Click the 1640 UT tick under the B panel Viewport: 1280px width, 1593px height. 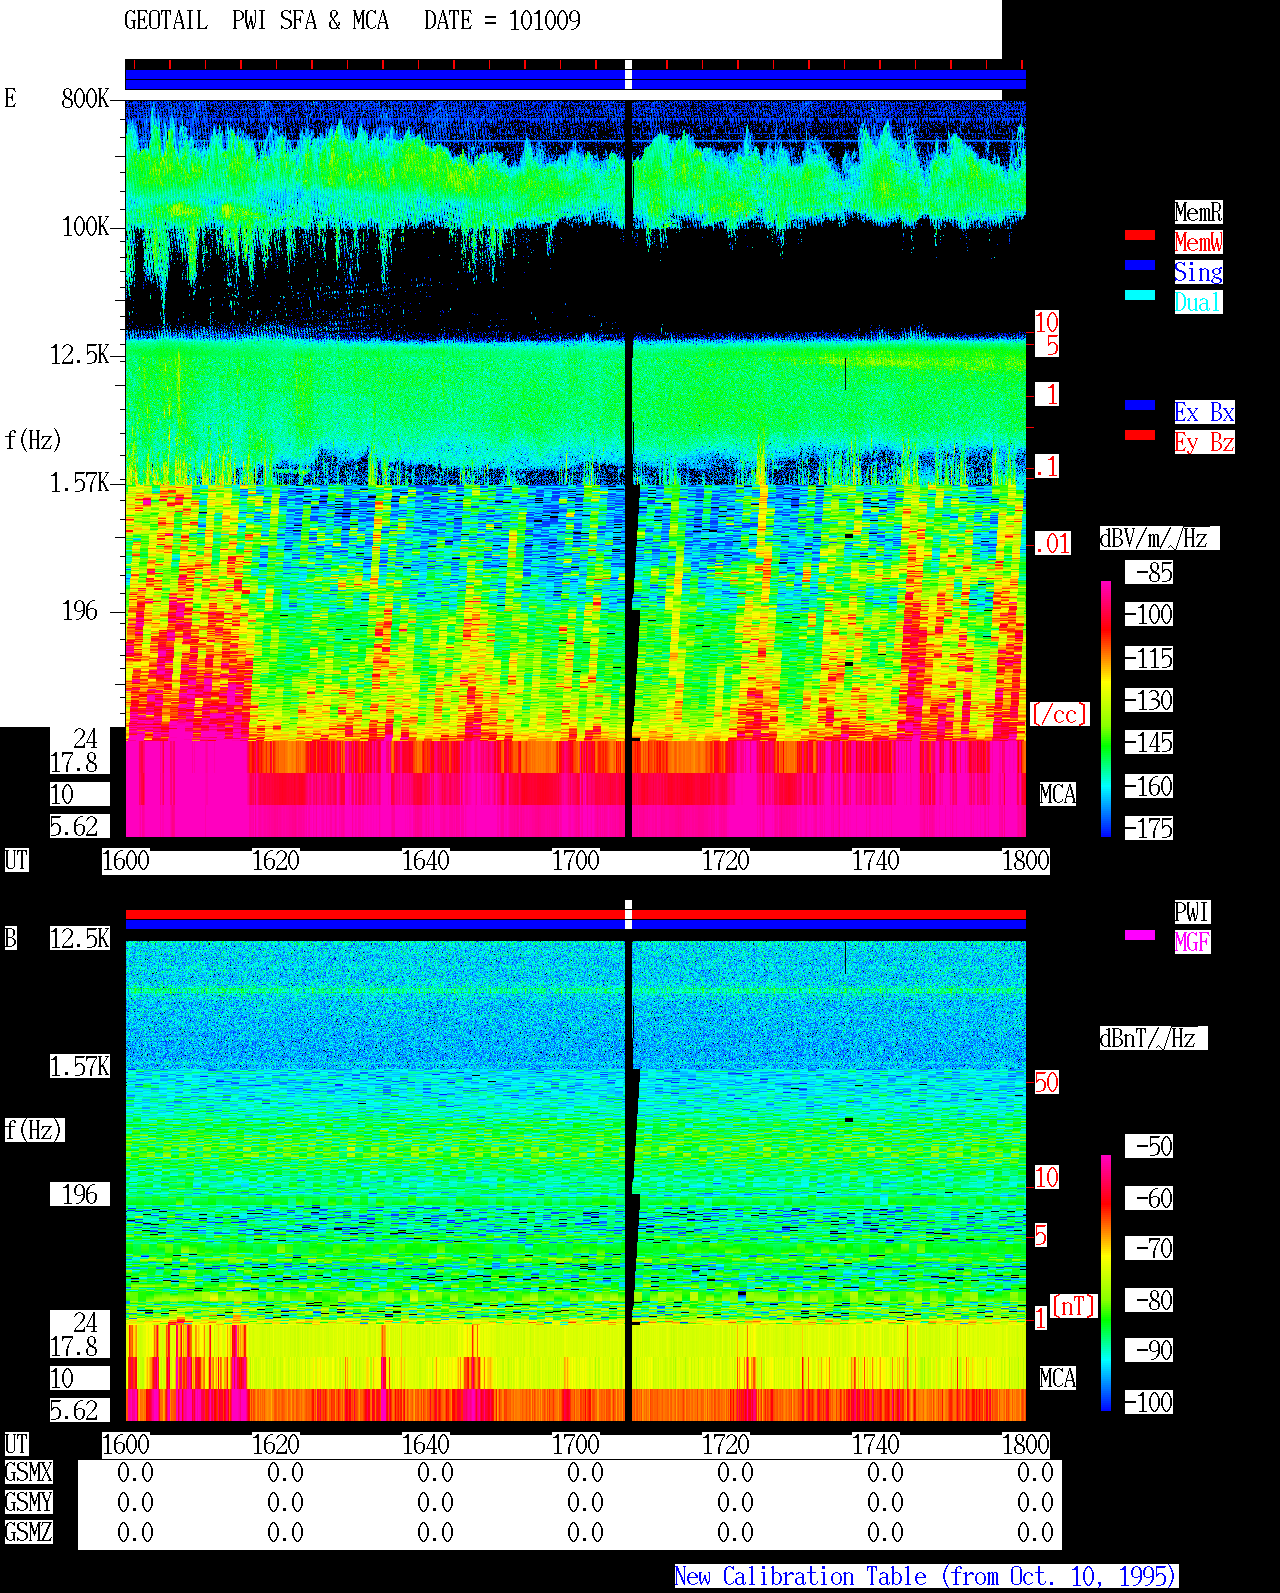[x=425, y=1445]
